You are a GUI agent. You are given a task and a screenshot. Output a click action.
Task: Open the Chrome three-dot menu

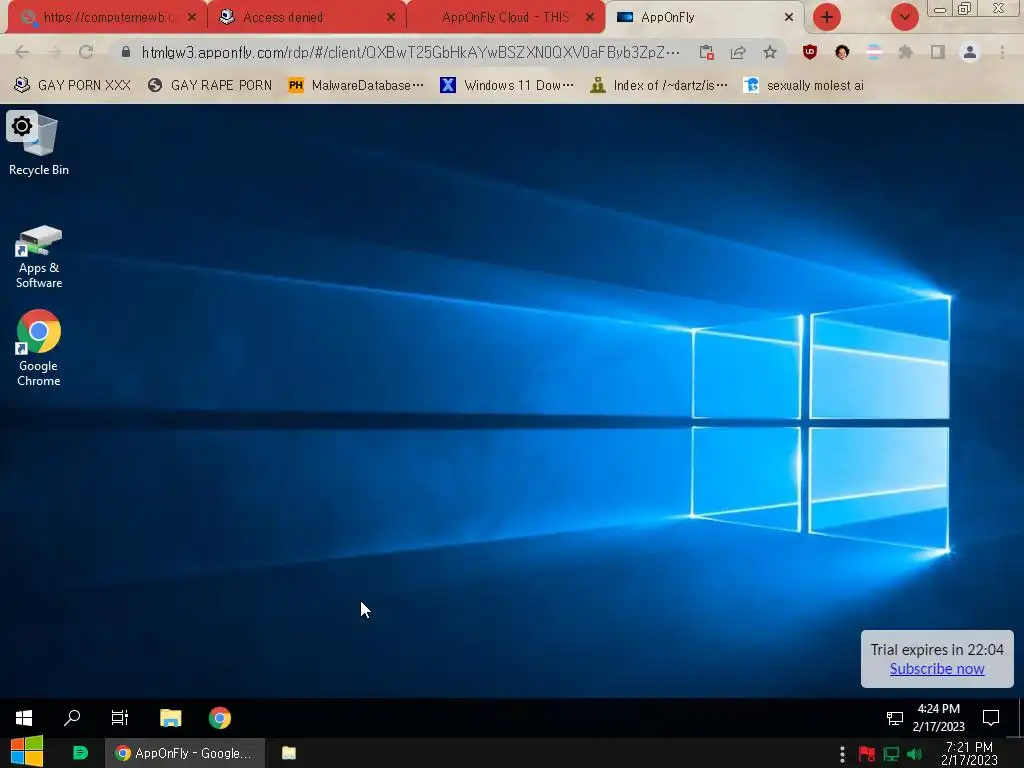(1002, 52)
